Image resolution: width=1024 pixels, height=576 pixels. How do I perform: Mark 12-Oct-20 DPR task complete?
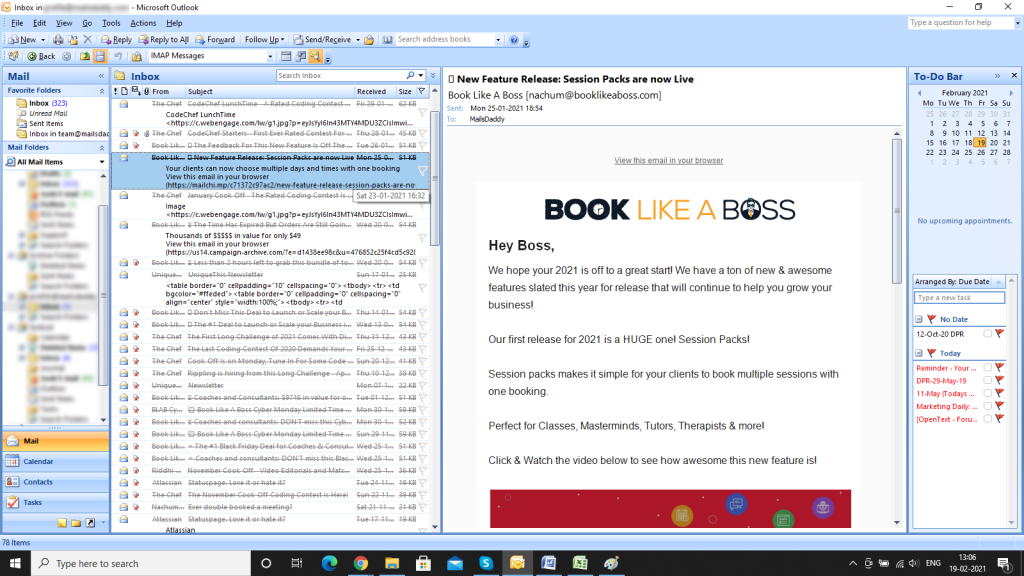[x=987, y=334]
